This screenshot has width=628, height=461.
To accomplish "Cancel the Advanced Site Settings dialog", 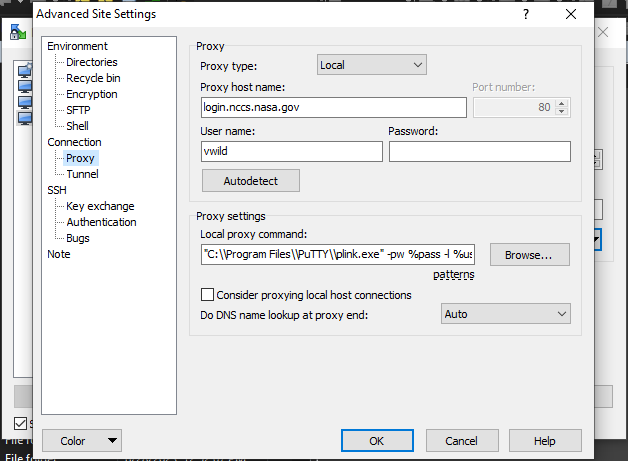I will [x=460, y=441].
